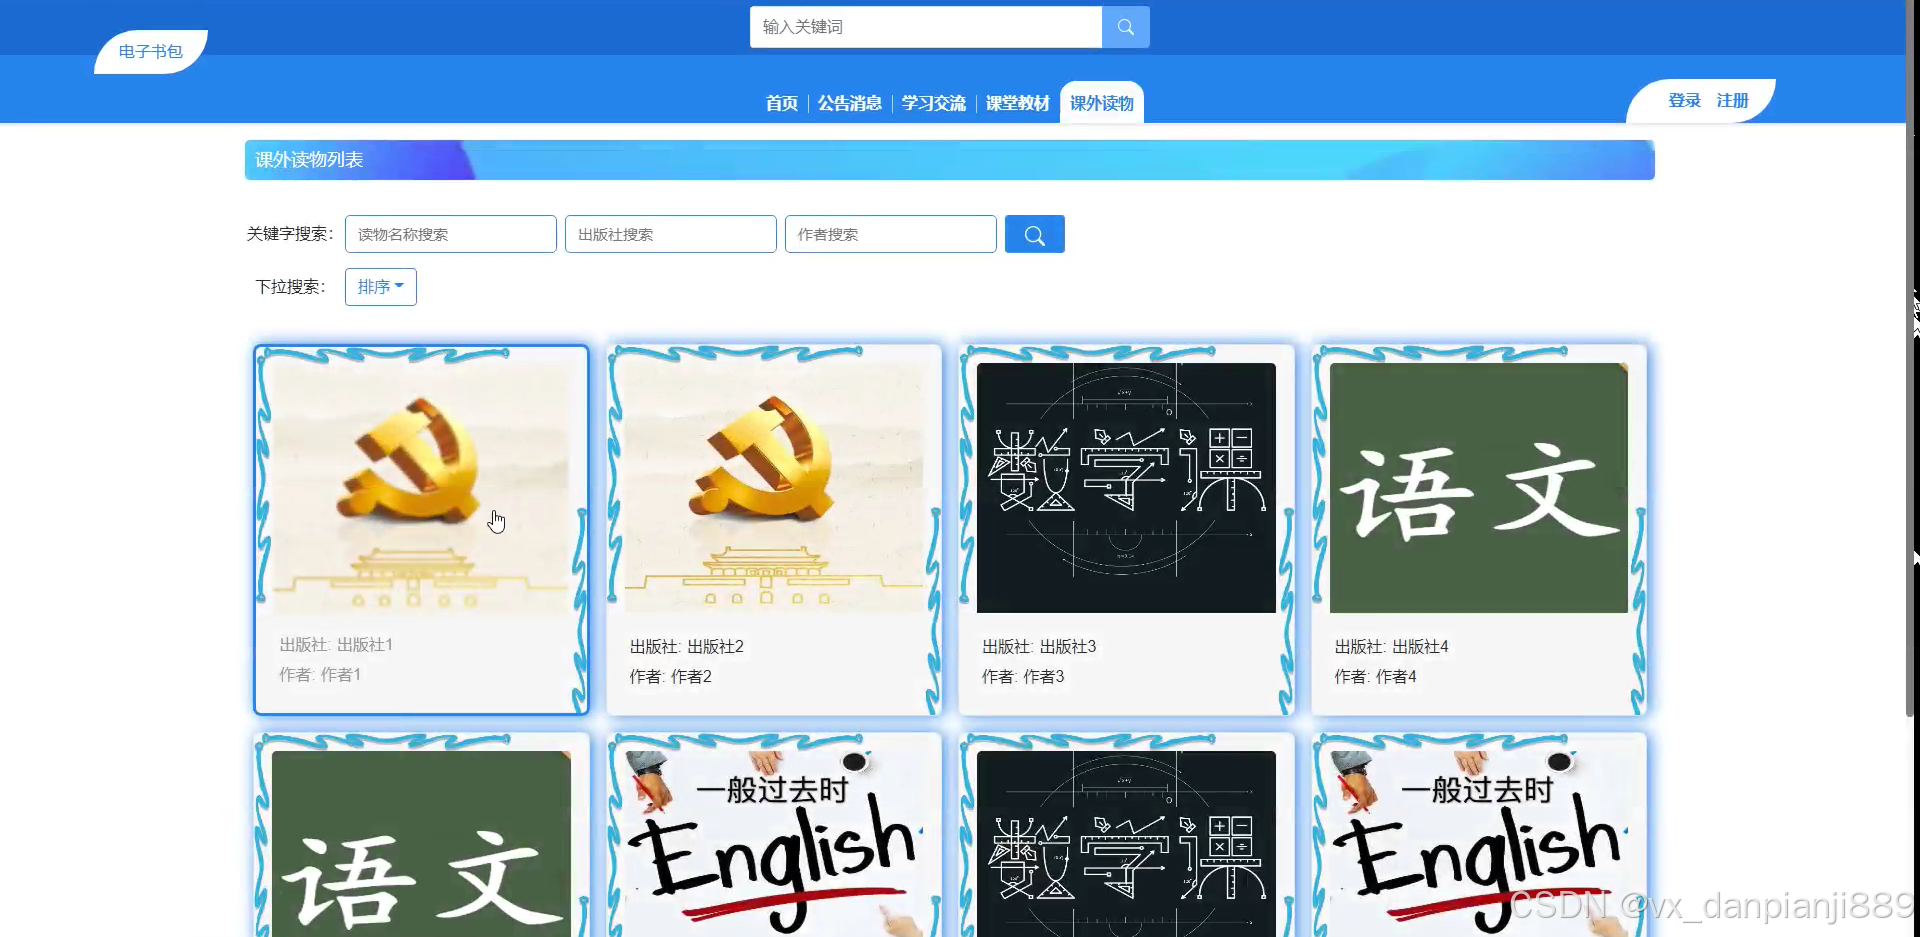Click the top search magnifier icon
The image size is (1920, 937).
coord(1126,27)
